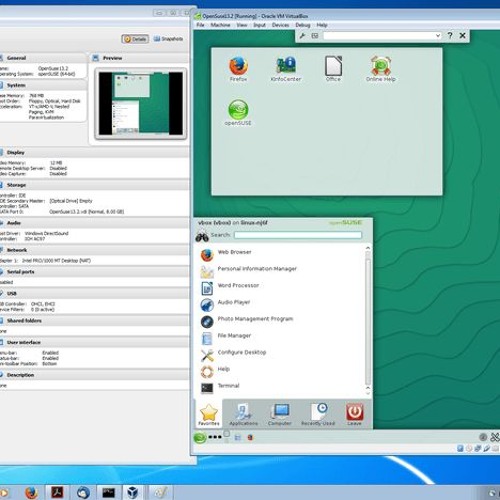Switch to the Favorites launcher tab
This screenshot has height=500, width=500.
pos(209,414)
